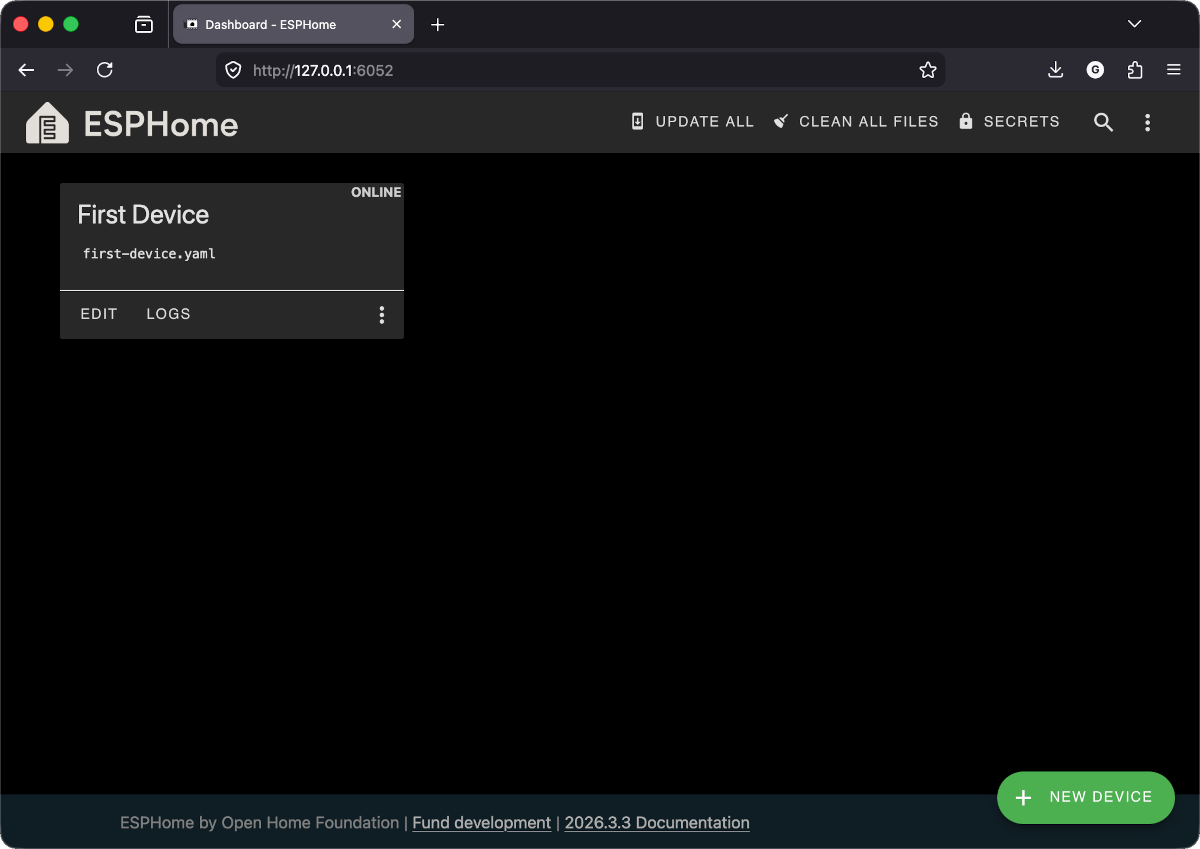Click the ESPHome house logo
1200x849 pixels.
pyautogui.click(x=47, y=123)
